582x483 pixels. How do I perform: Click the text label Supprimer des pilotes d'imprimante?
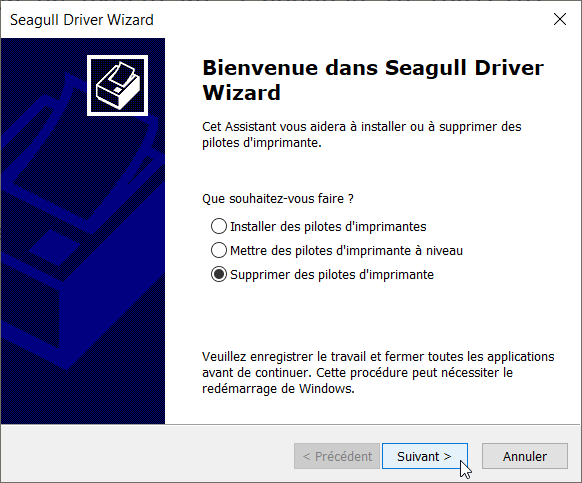point(332,275)
